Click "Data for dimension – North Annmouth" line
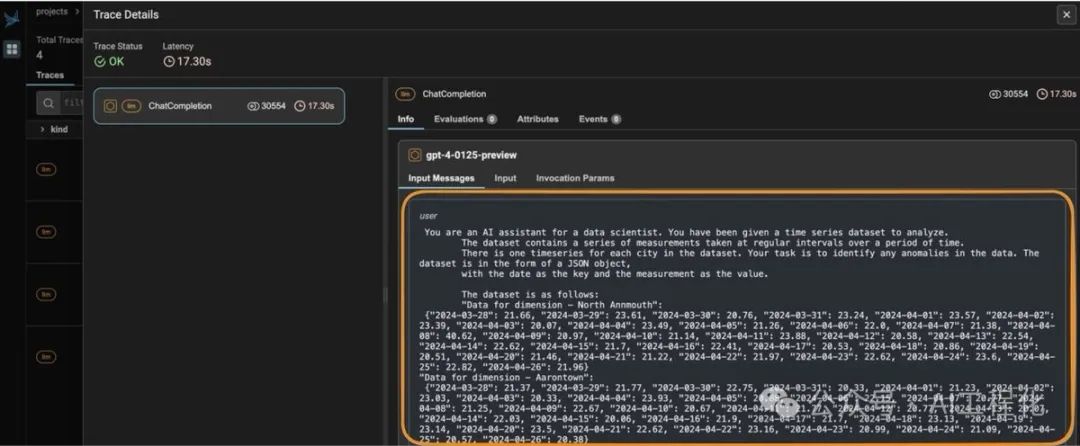 562,304
